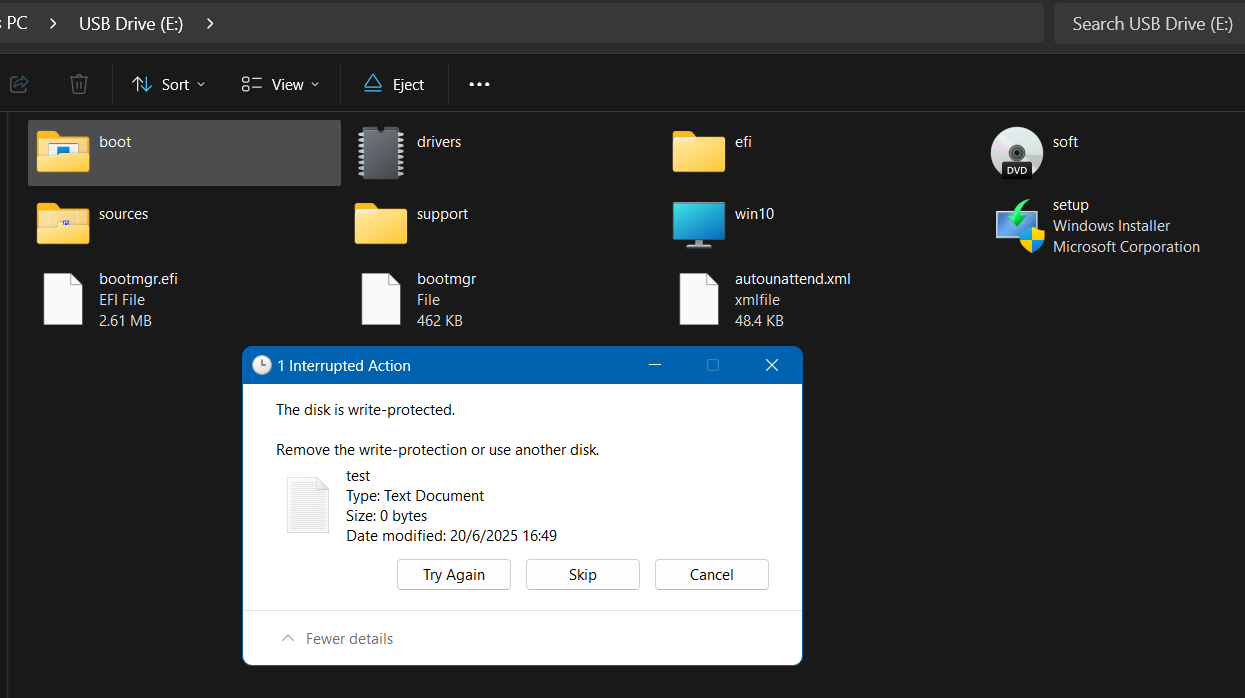Click the setup file name
Viewport: 1245px width, 698px height.
coord(1071,205)
